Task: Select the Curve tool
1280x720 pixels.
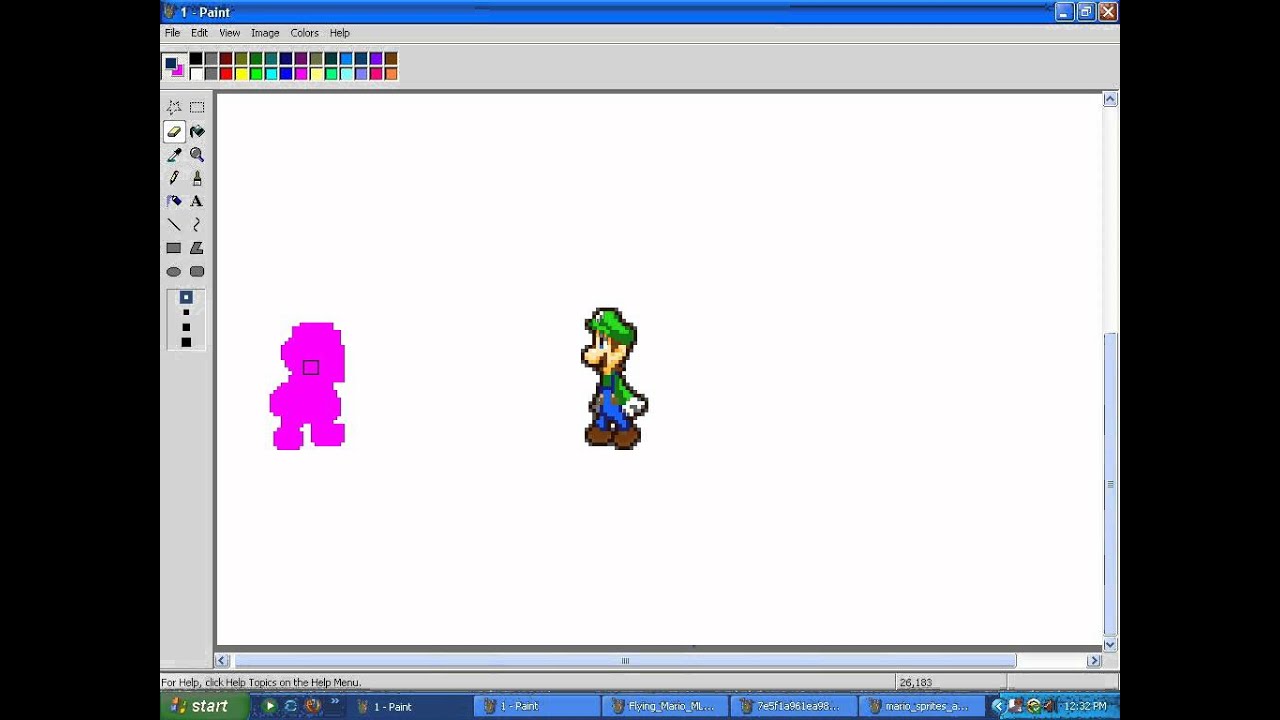Action: [x=197, y=224]
